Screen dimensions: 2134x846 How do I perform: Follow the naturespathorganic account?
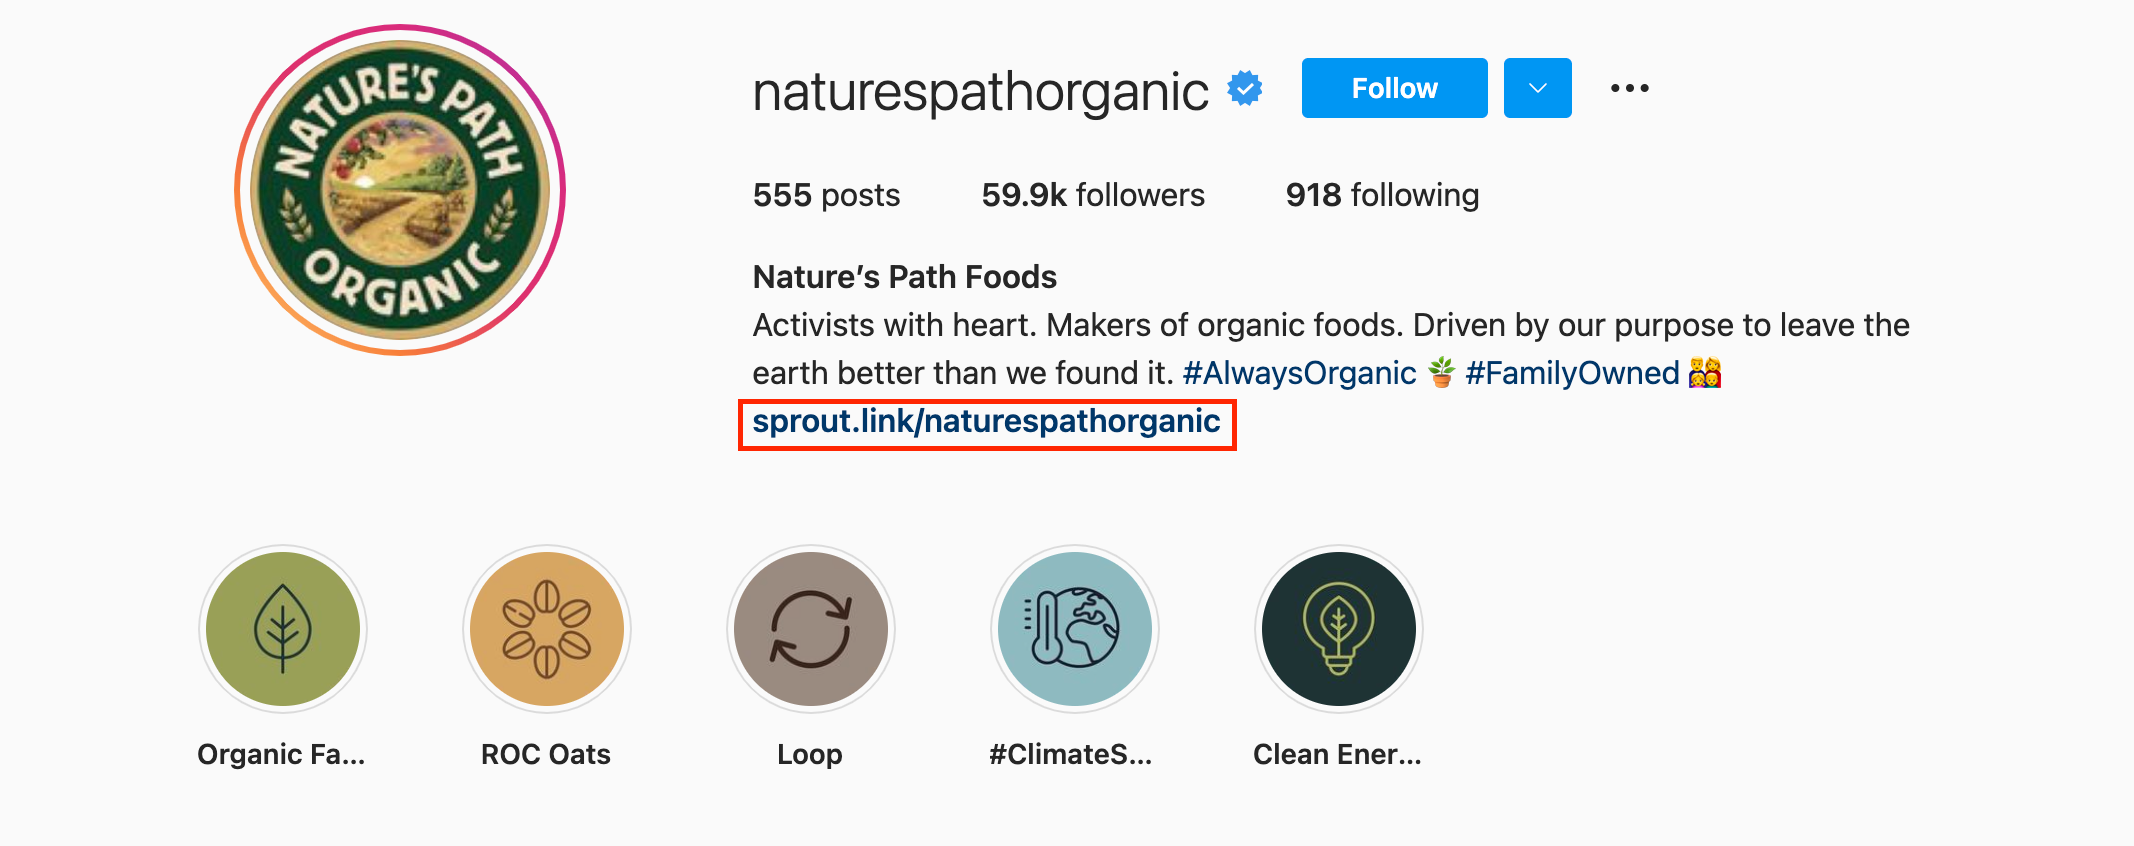[x=1394, y=88]
